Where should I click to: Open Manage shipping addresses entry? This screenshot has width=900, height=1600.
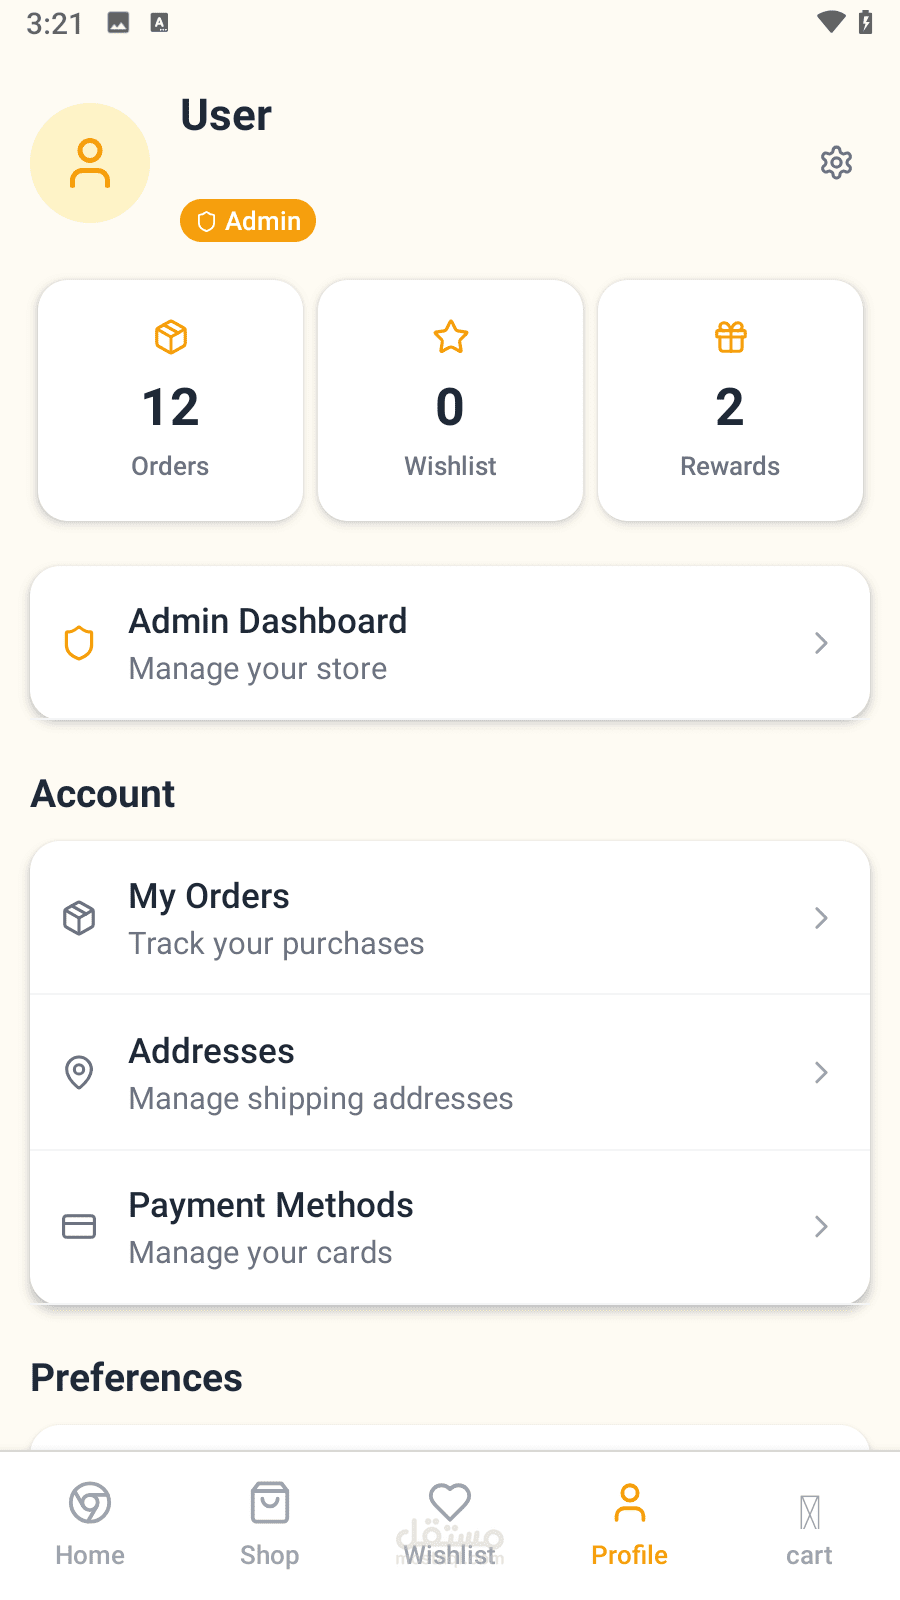[x=321, y=1098]
